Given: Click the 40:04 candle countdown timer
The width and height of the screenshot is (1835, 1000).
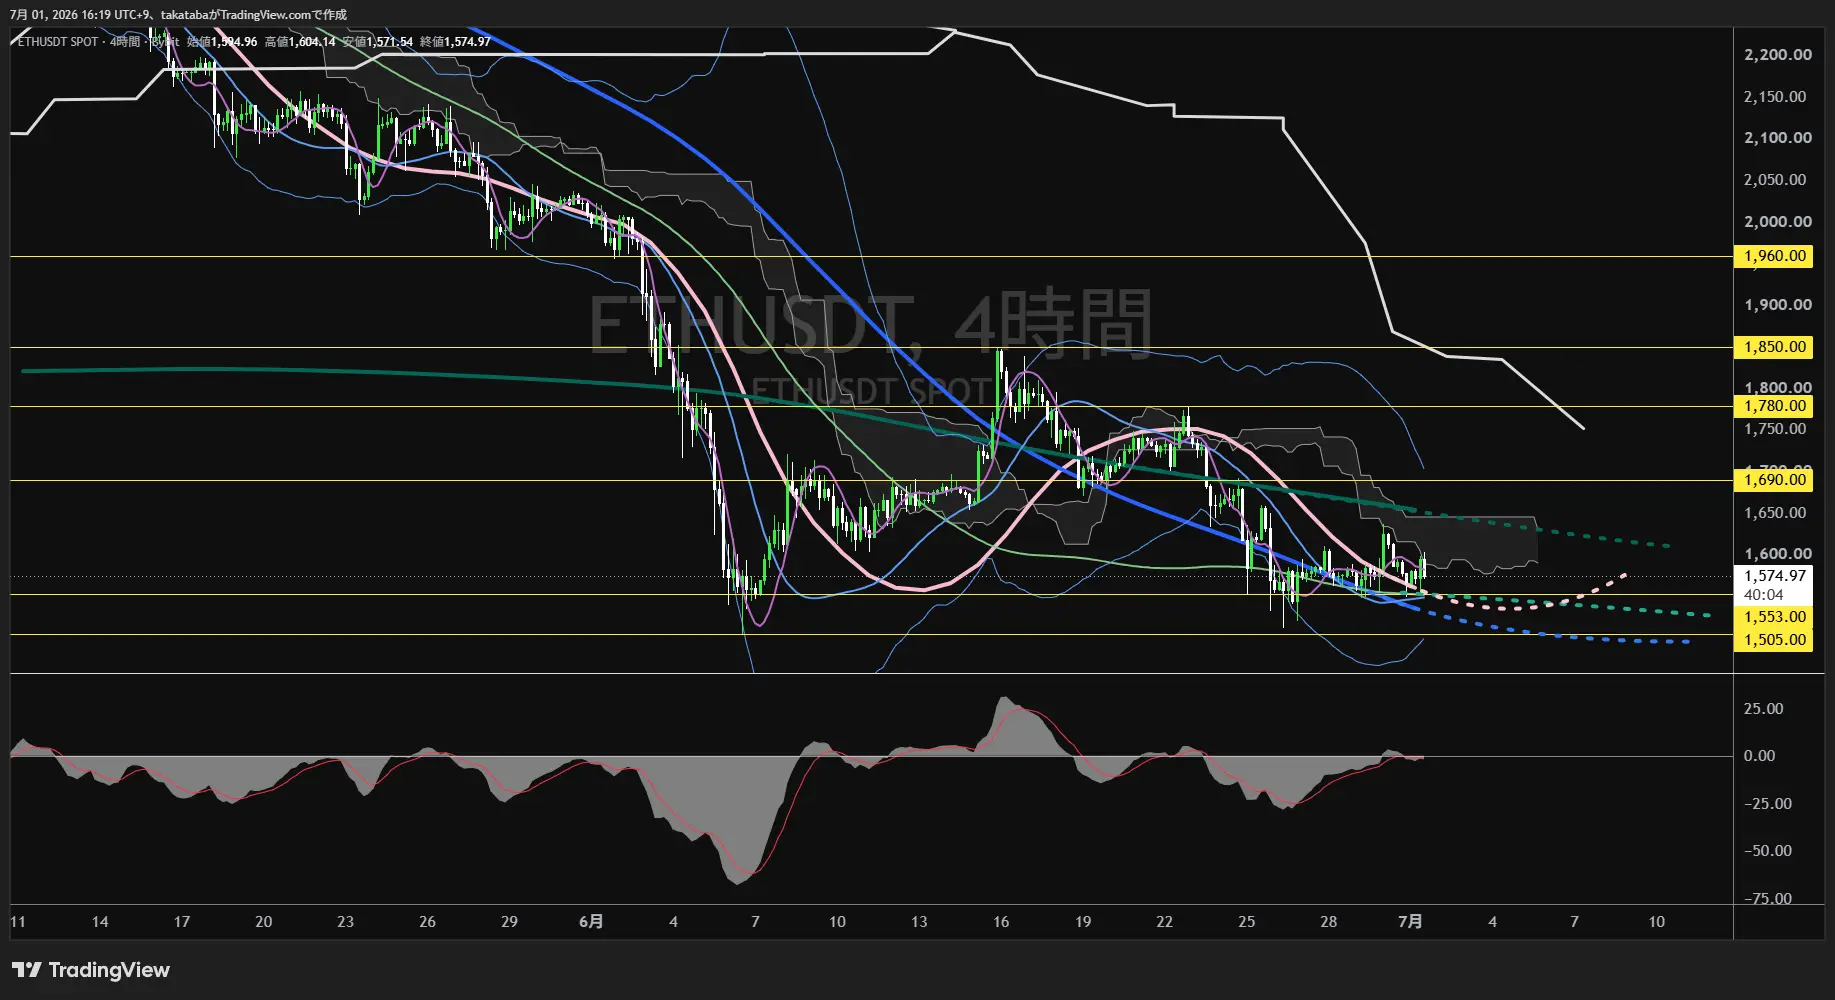Looking at the screenshot, I should [1764, 595].
